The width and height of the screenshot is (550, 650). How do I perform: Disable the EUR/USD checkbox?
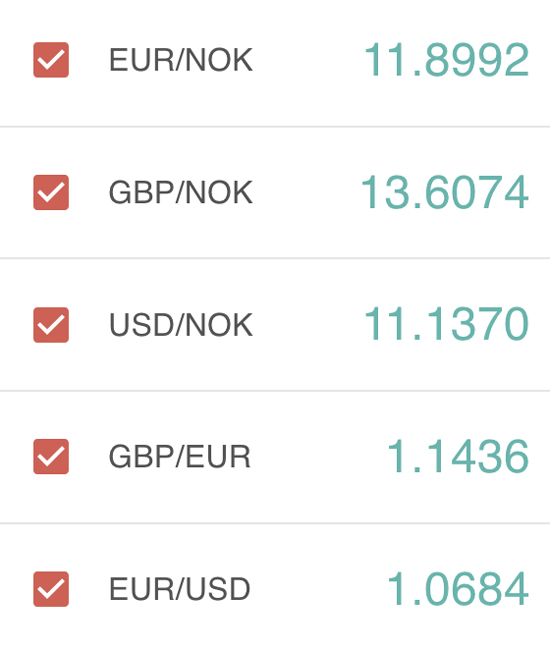(51, 589)
